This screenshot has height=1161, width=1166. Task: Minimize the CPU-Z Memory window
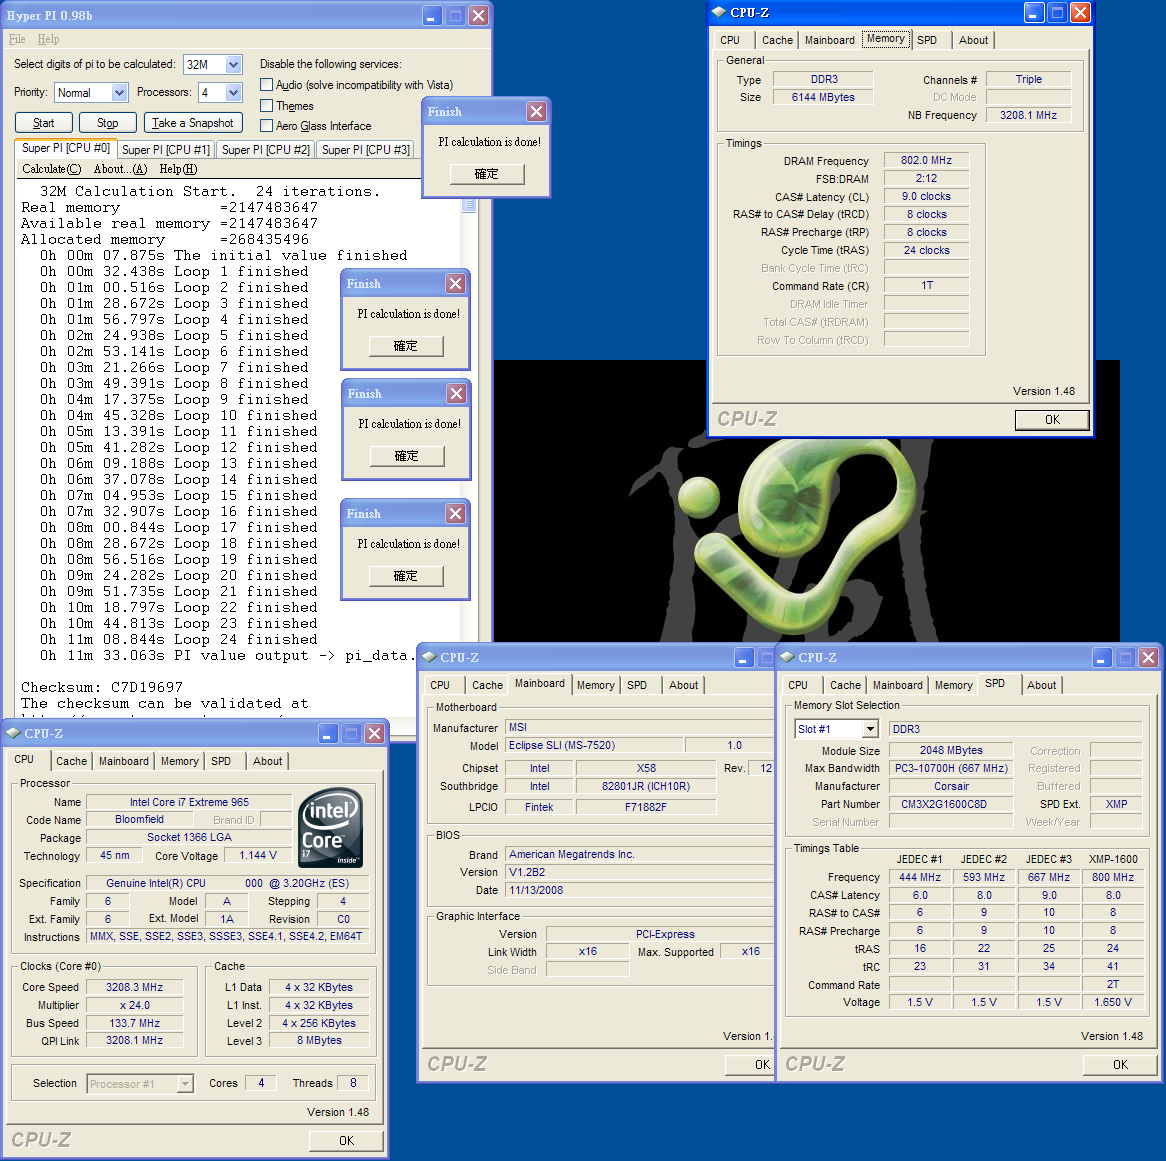pos(1033,13)
